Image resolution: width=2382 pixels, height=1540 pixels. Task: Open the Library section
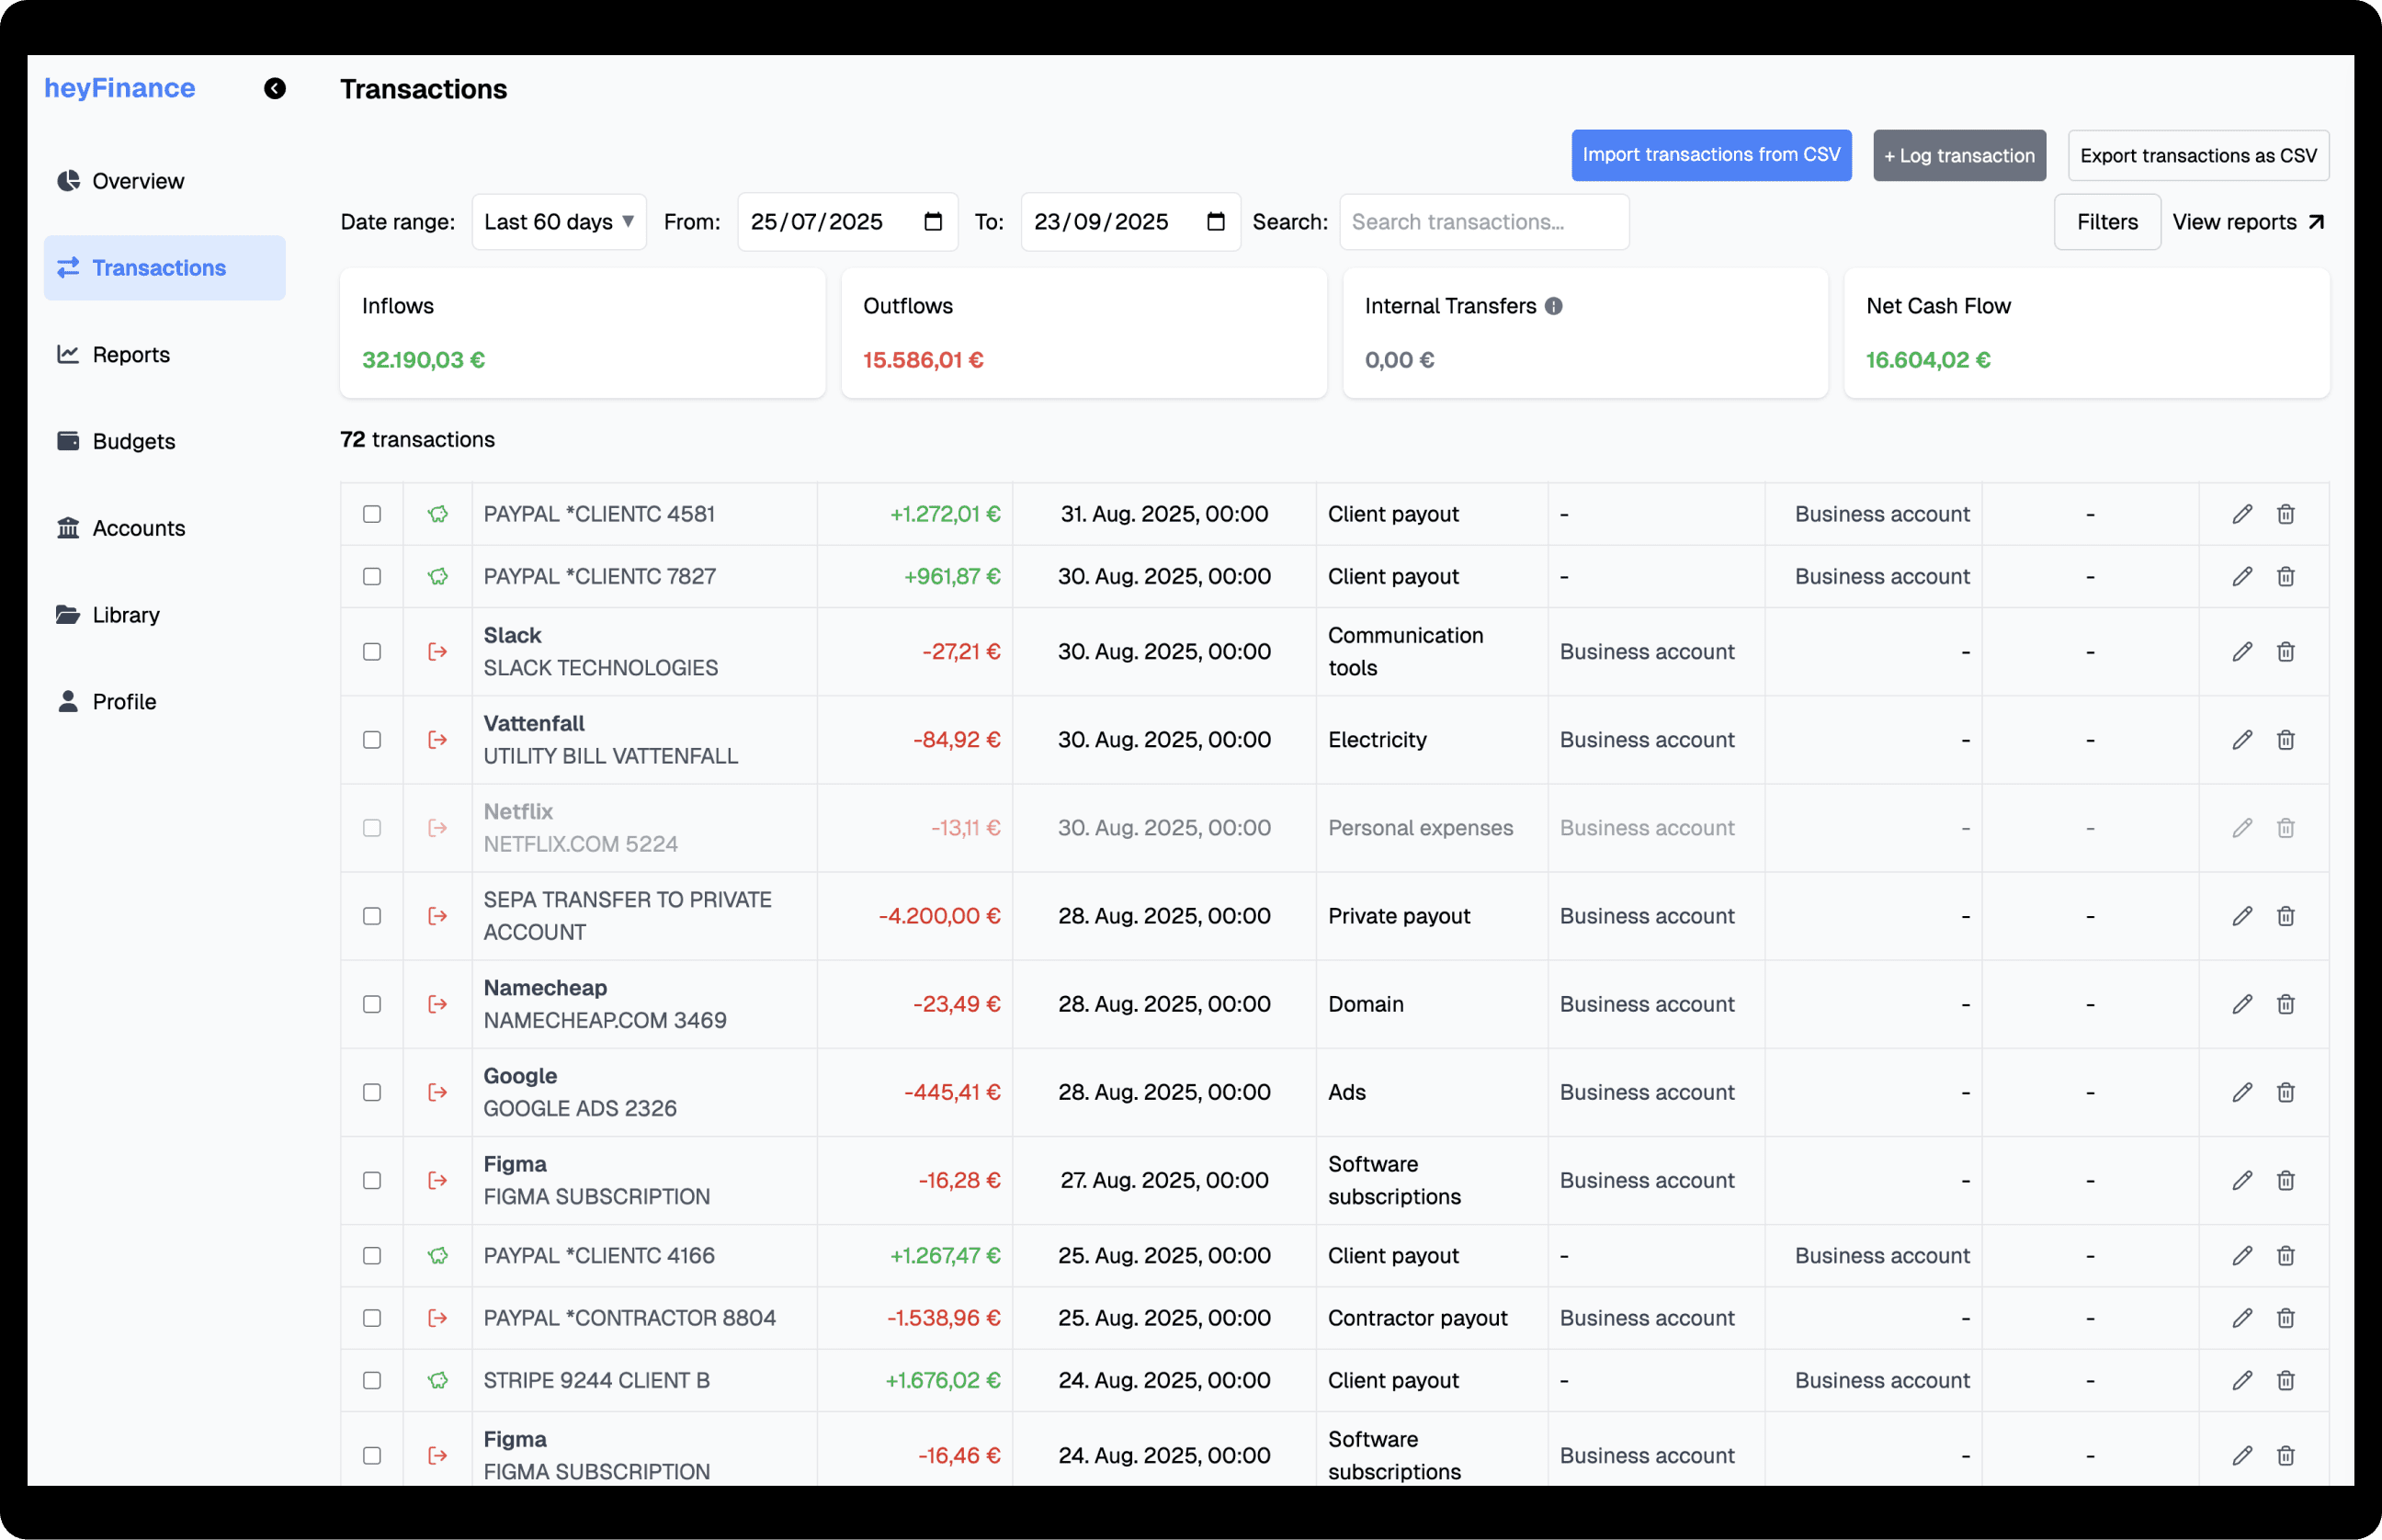[x=165, y=615]
